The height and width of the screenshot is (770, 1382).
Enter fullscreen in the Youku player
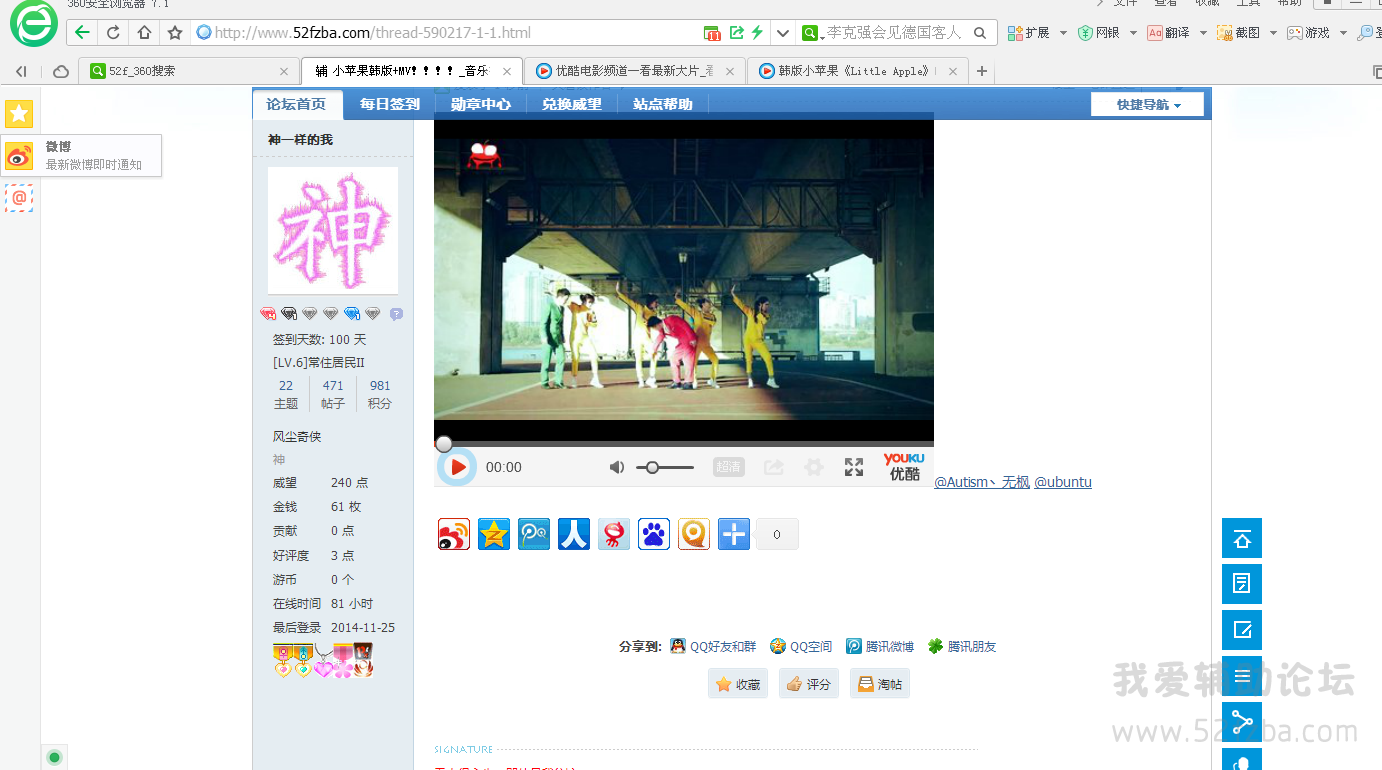[x=854, y=467]
